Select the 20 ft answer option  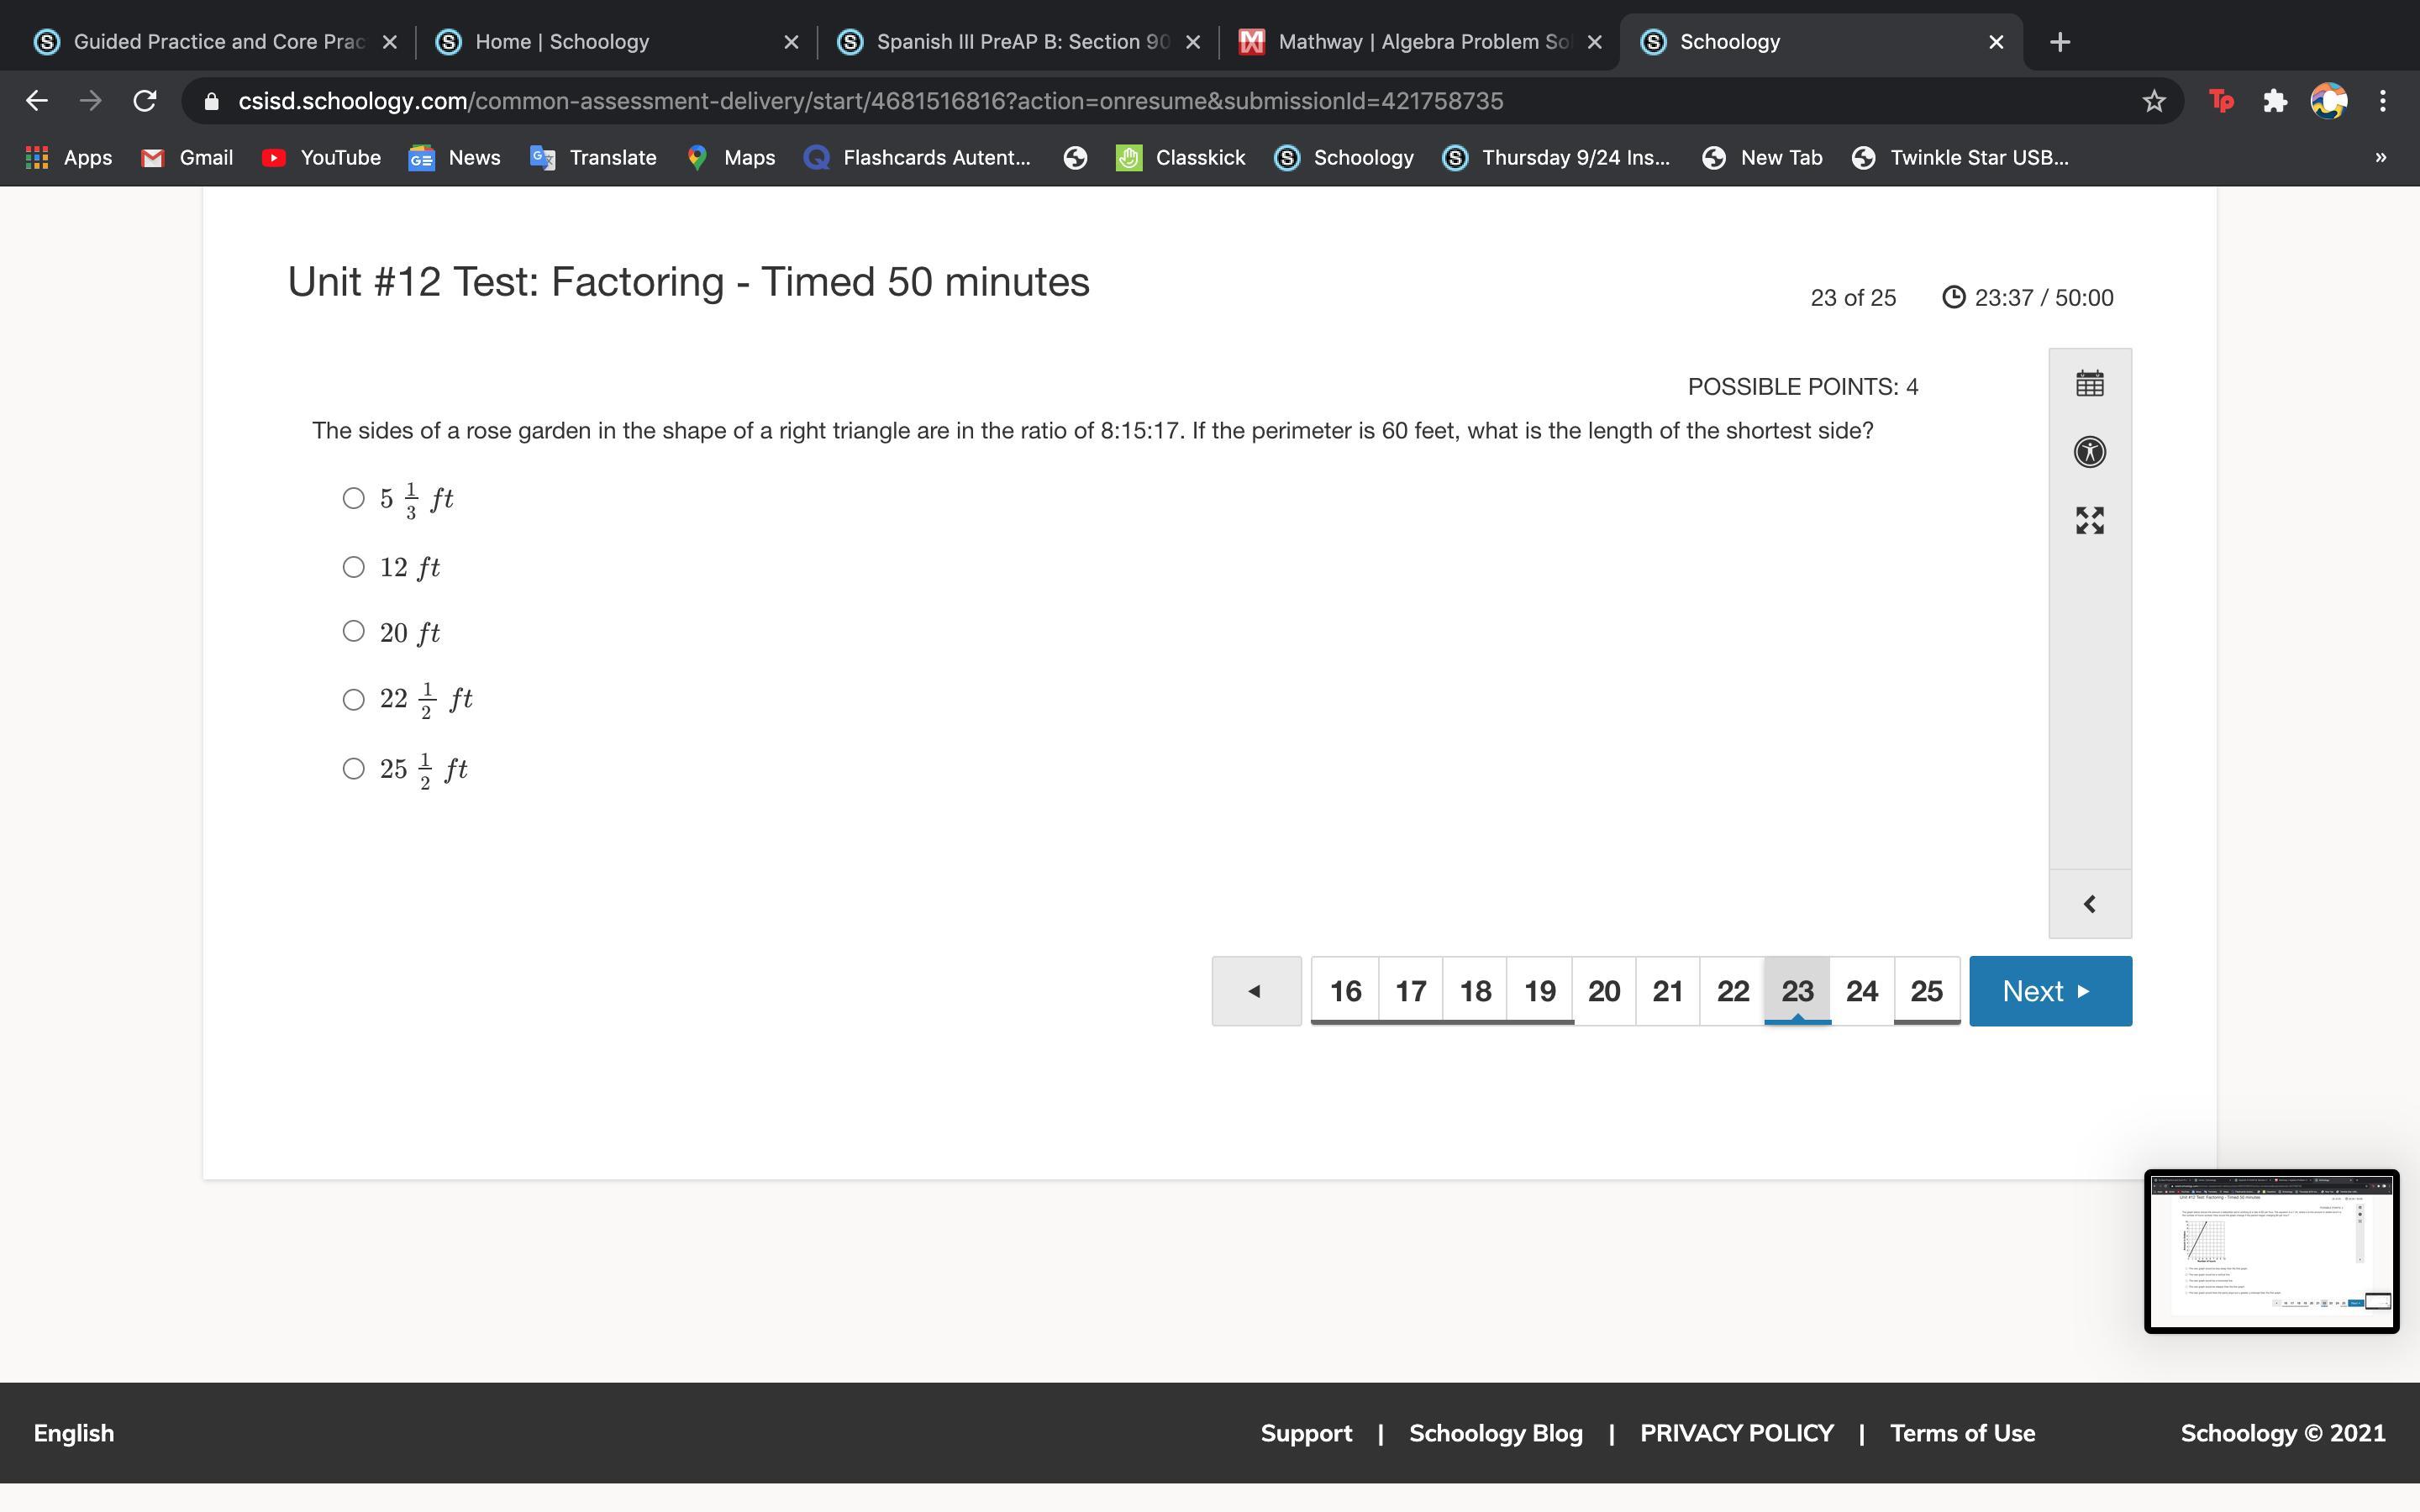[354, 631]
